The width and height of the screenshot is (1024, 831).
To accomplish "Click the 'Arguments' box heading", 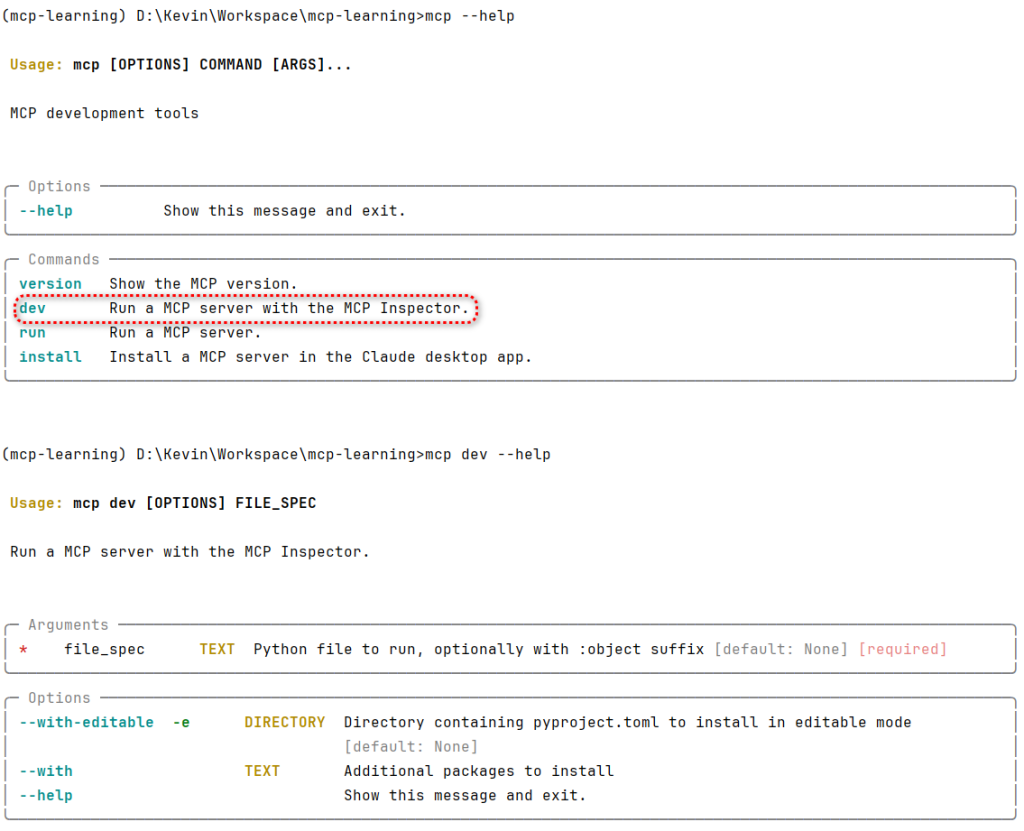I will 68,625.
